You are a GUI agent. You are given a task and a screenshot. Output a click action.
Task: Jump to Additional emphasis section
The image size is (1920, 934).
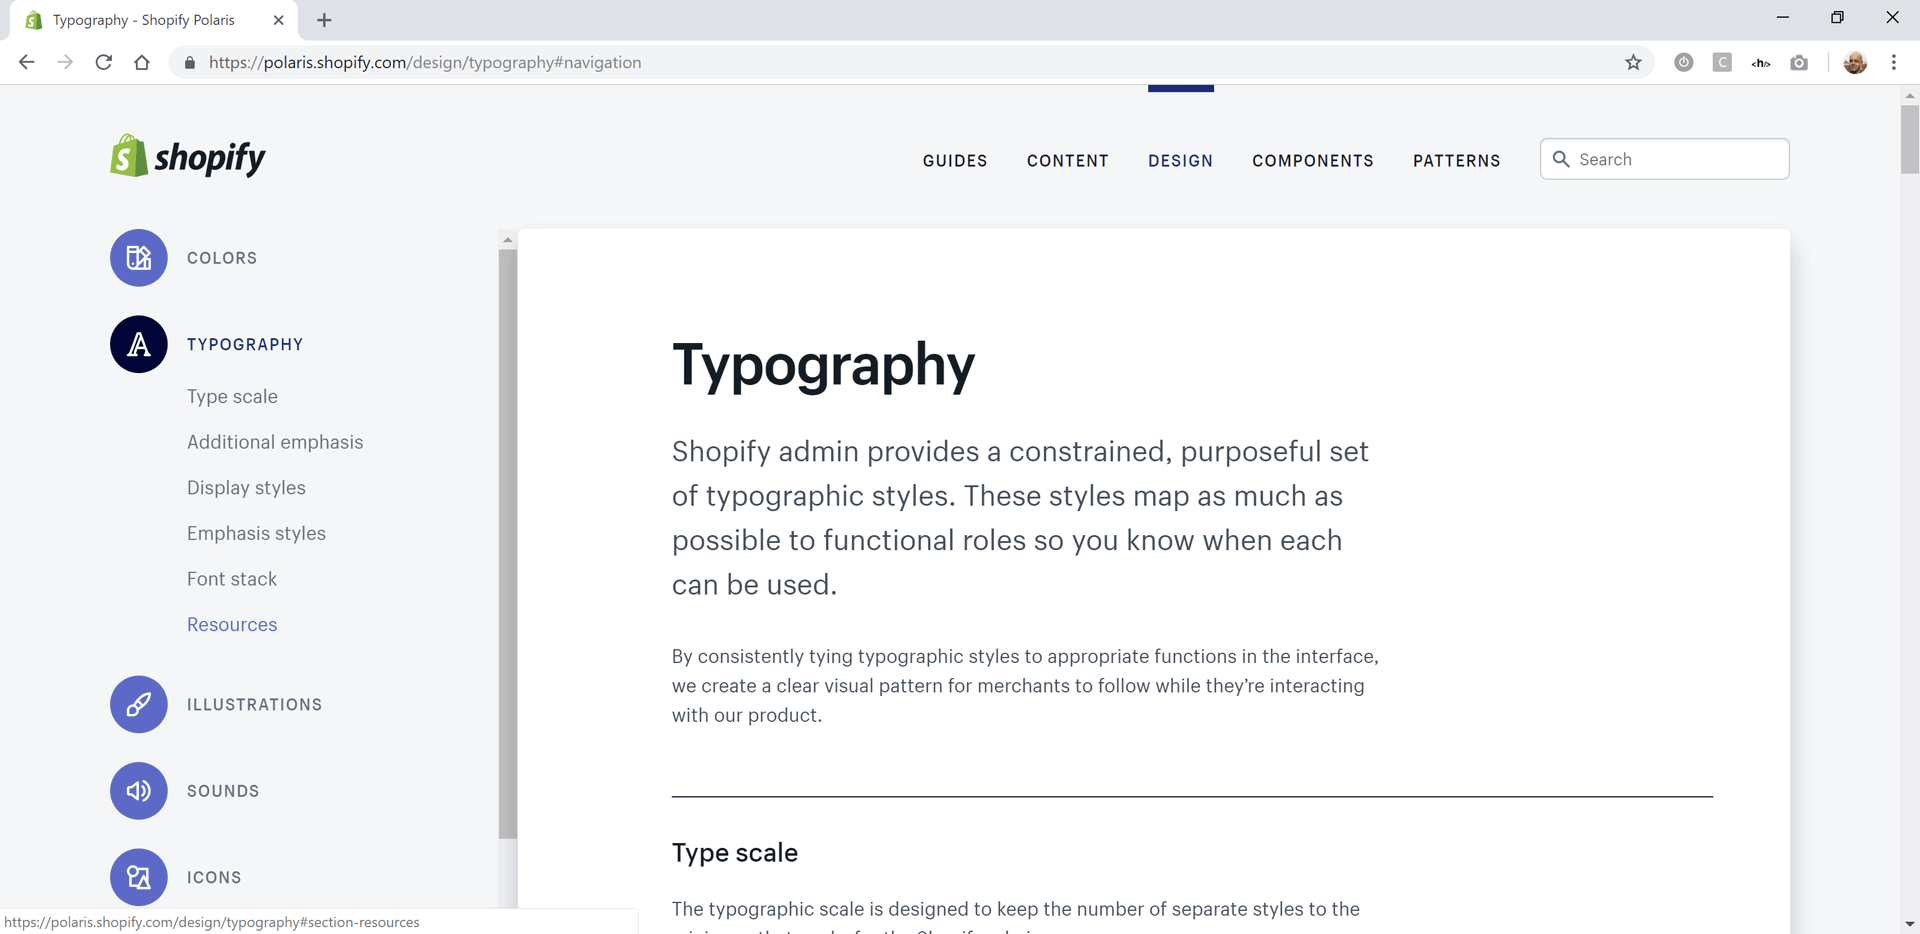pos(275,442)
